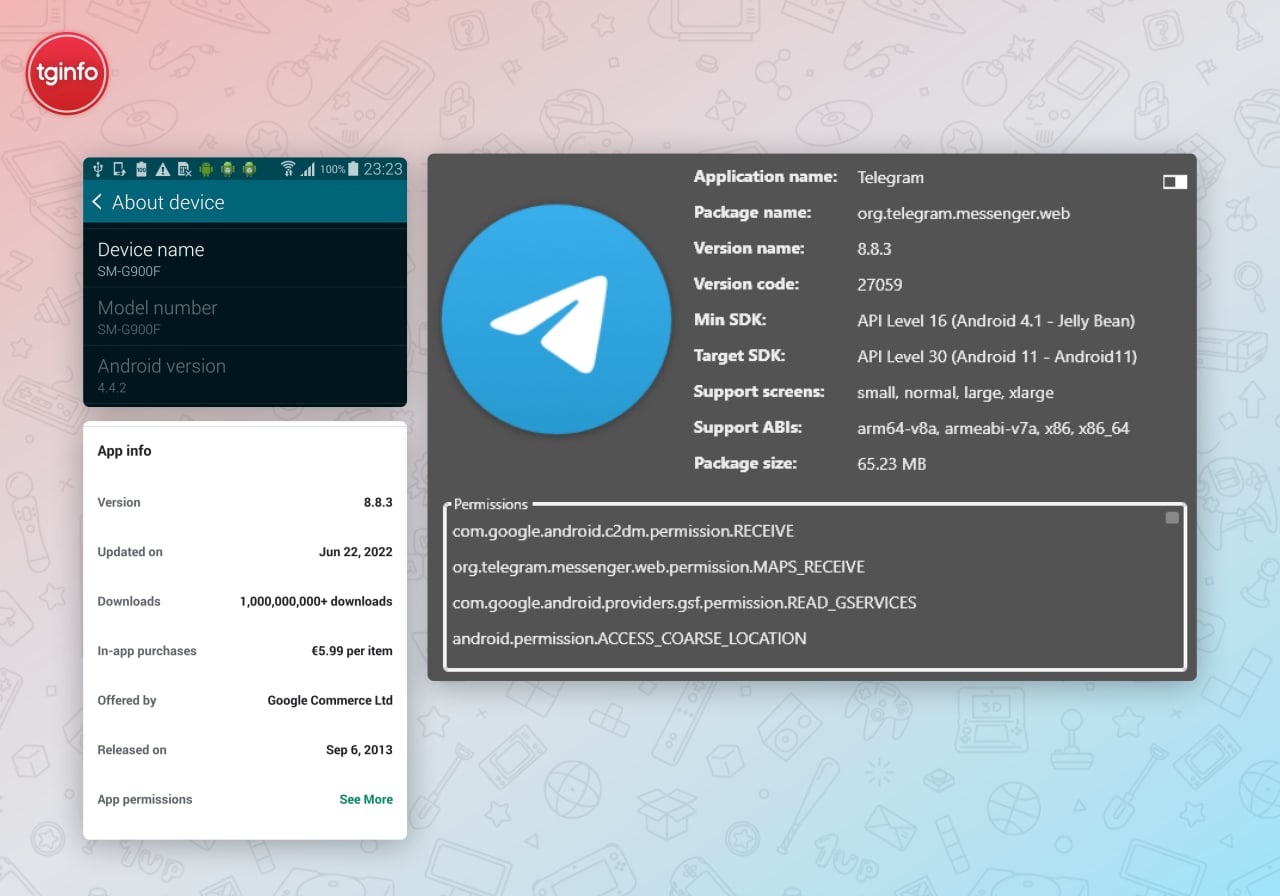Screen dimensions: 1280x896
Task: Click the Offered by label
Action: tap(127, 700)
